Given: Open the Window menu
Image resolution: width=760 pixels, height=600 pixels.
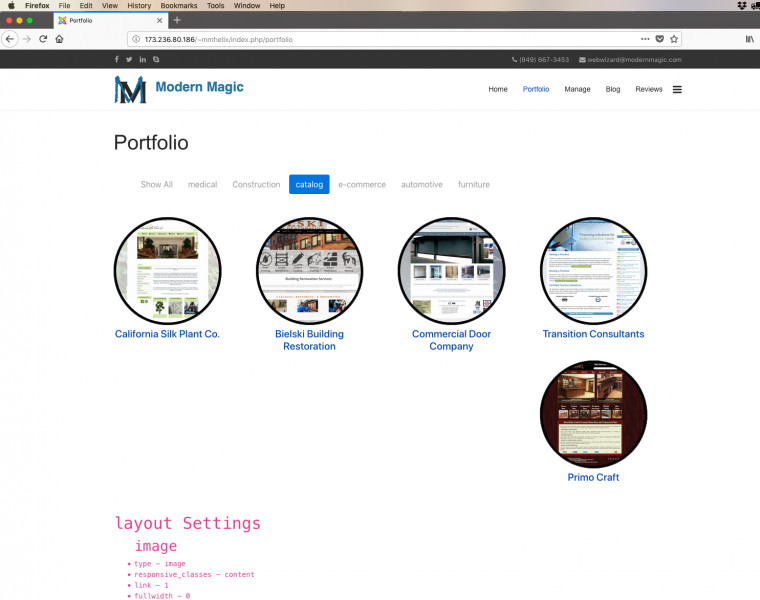Looking at the screenshot, I should (x=247, y=5).
